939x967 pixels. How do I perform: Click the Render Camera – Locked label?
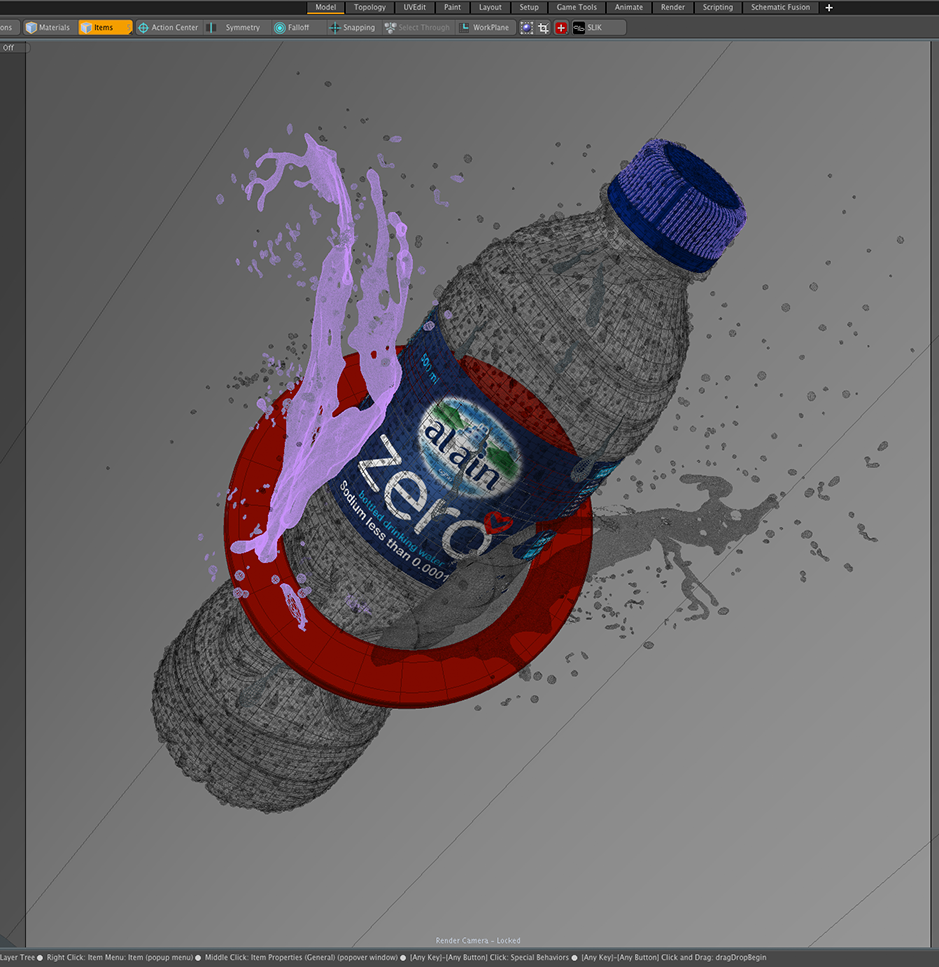(478, 940)
